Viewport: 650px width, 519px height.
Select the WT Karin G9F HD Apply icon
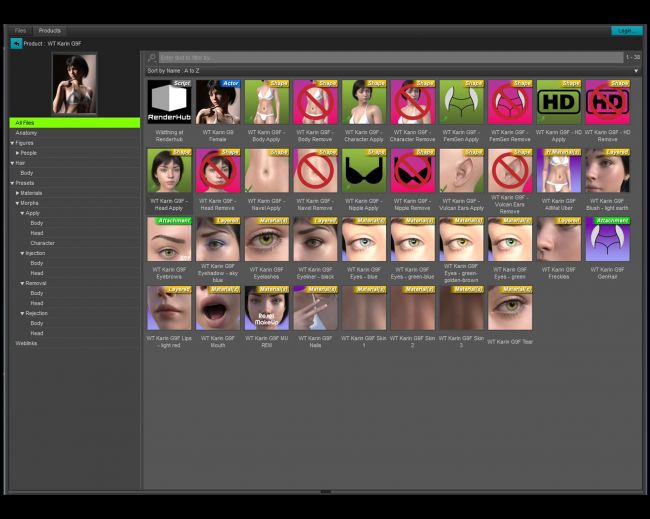(560, 102)
